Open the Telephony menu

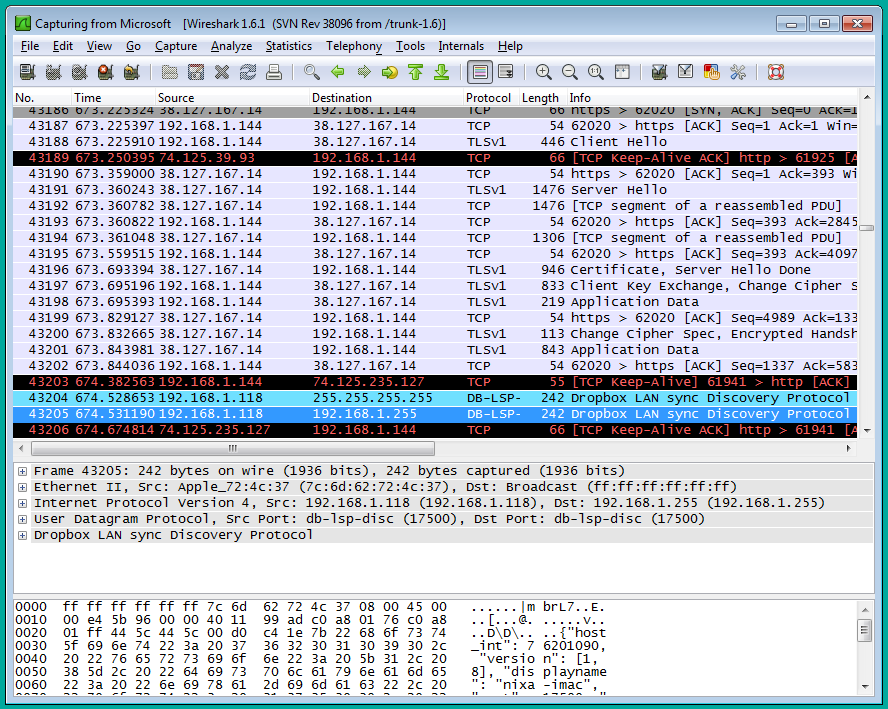[354, 46]
